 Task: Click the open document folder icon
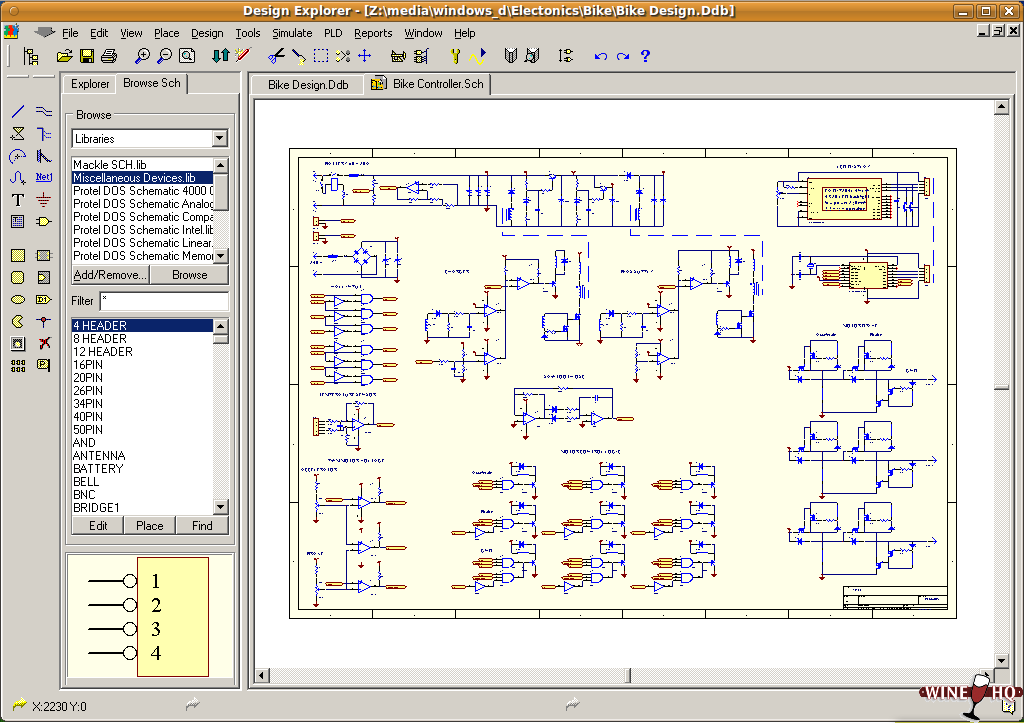pyautogui.click(x=64, y=56)
